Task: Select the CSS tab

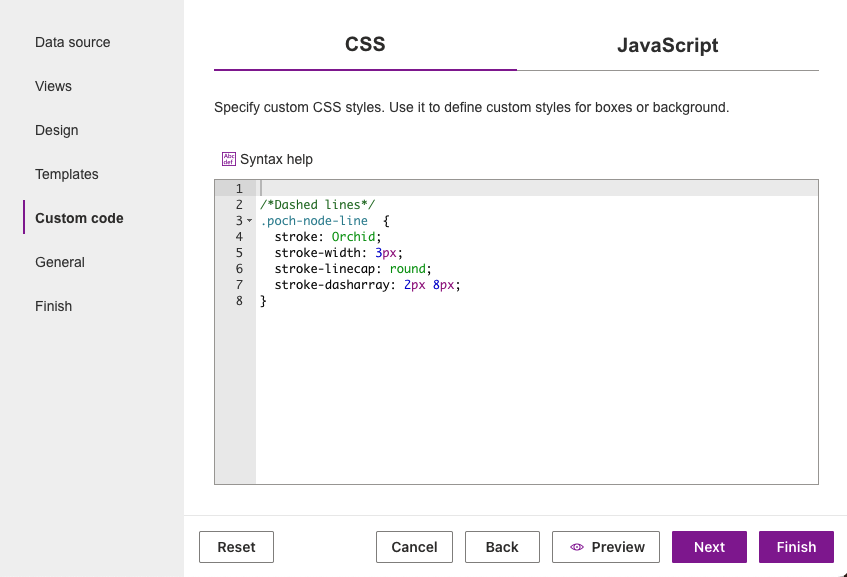Action: 365,45
